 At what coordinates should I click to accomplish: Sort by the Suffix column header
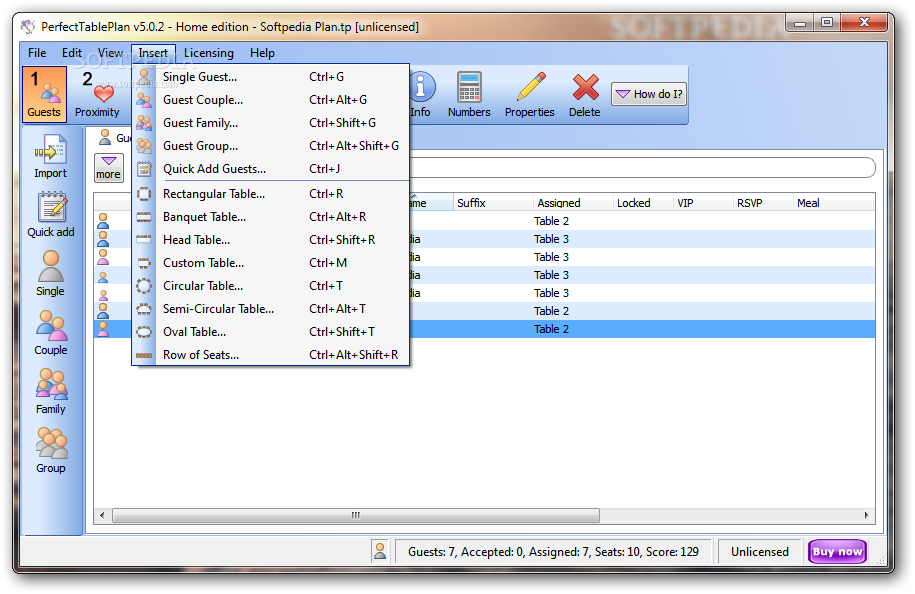[493, 202]
